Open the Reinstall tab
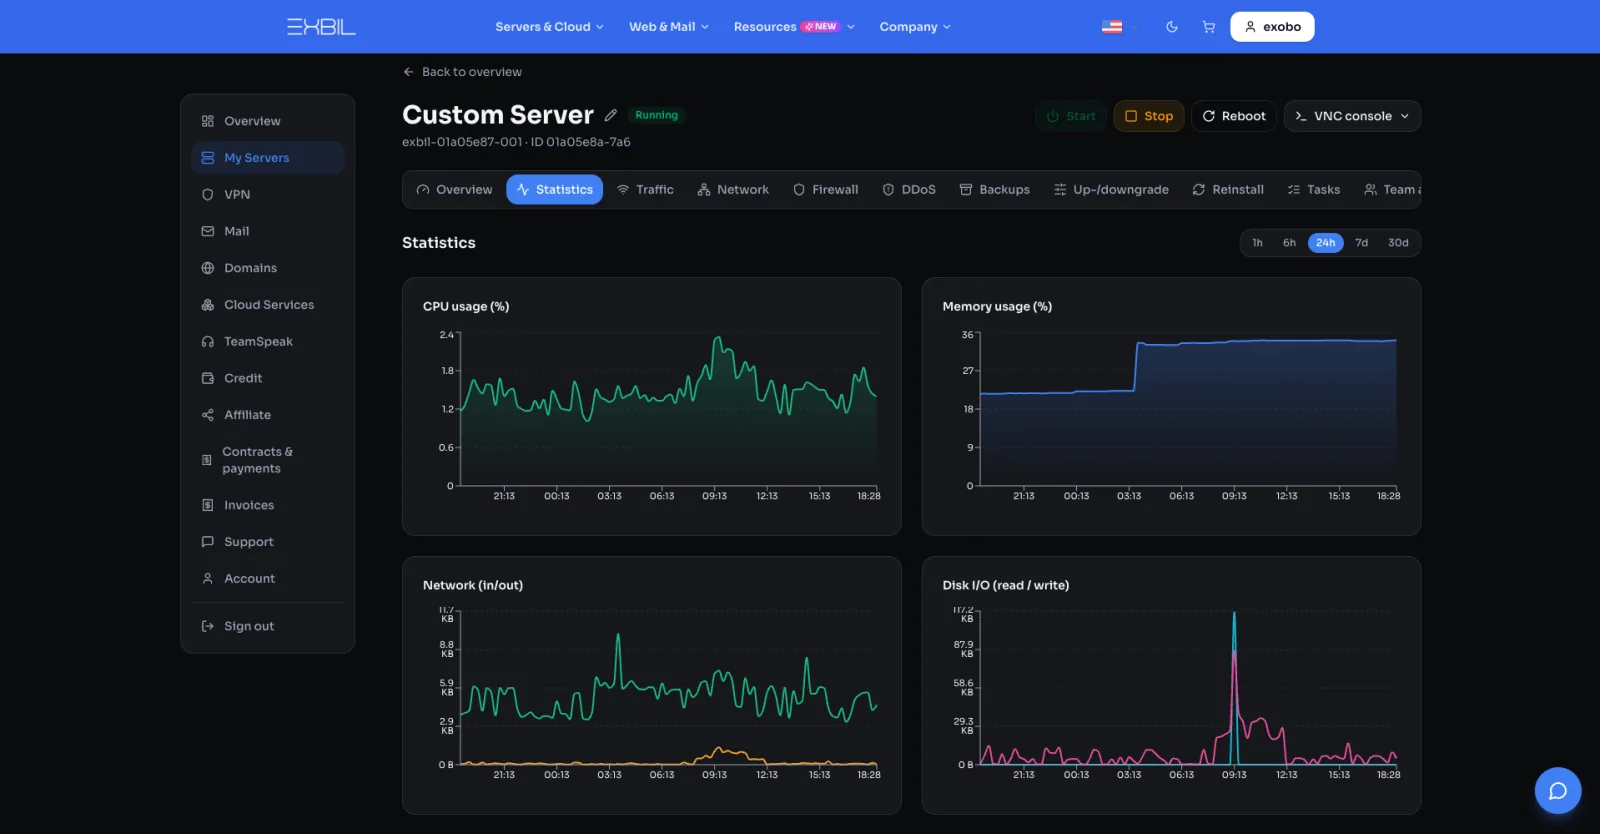1600x834 pixels. (x=1228, y=190)
